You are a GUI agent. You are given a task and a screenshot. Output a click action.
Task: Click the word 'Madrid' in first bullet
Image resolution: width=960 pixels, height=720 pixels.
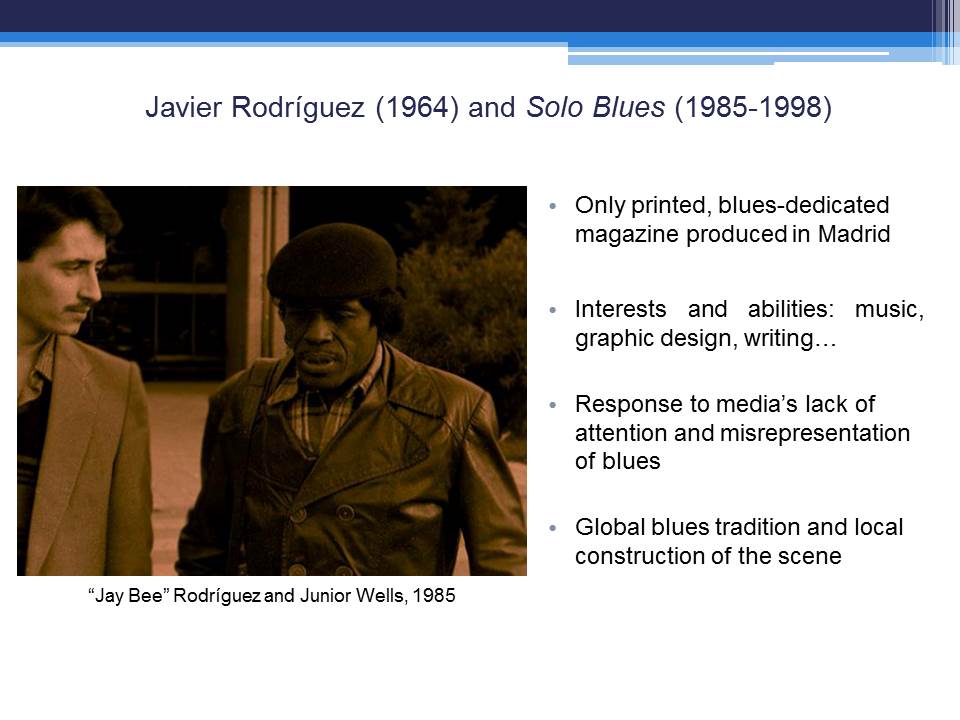click(856, 235)
